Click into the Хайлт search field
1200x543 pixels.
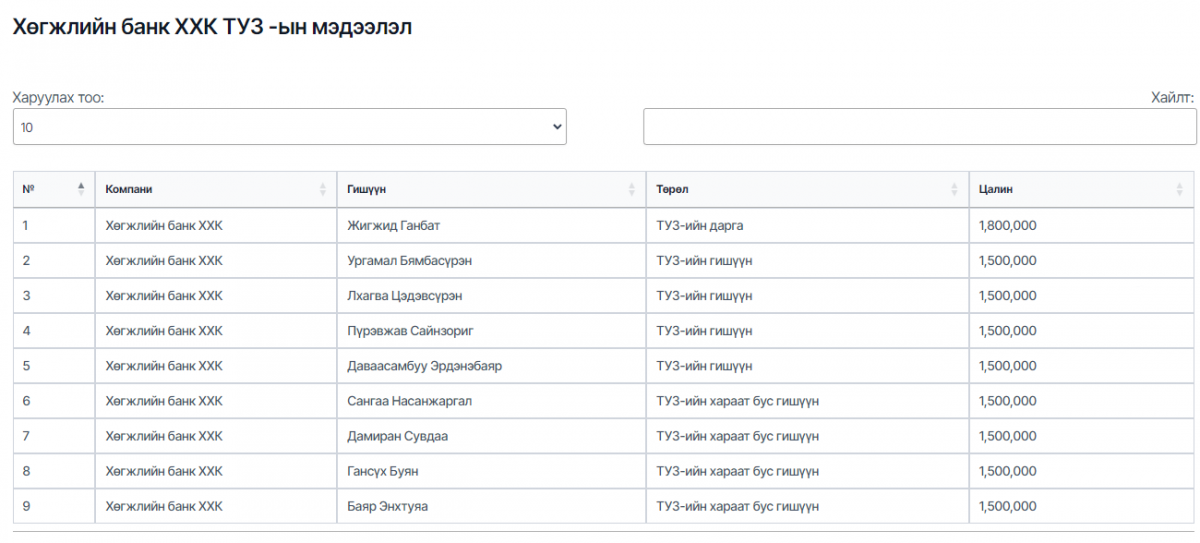point(919,127)
